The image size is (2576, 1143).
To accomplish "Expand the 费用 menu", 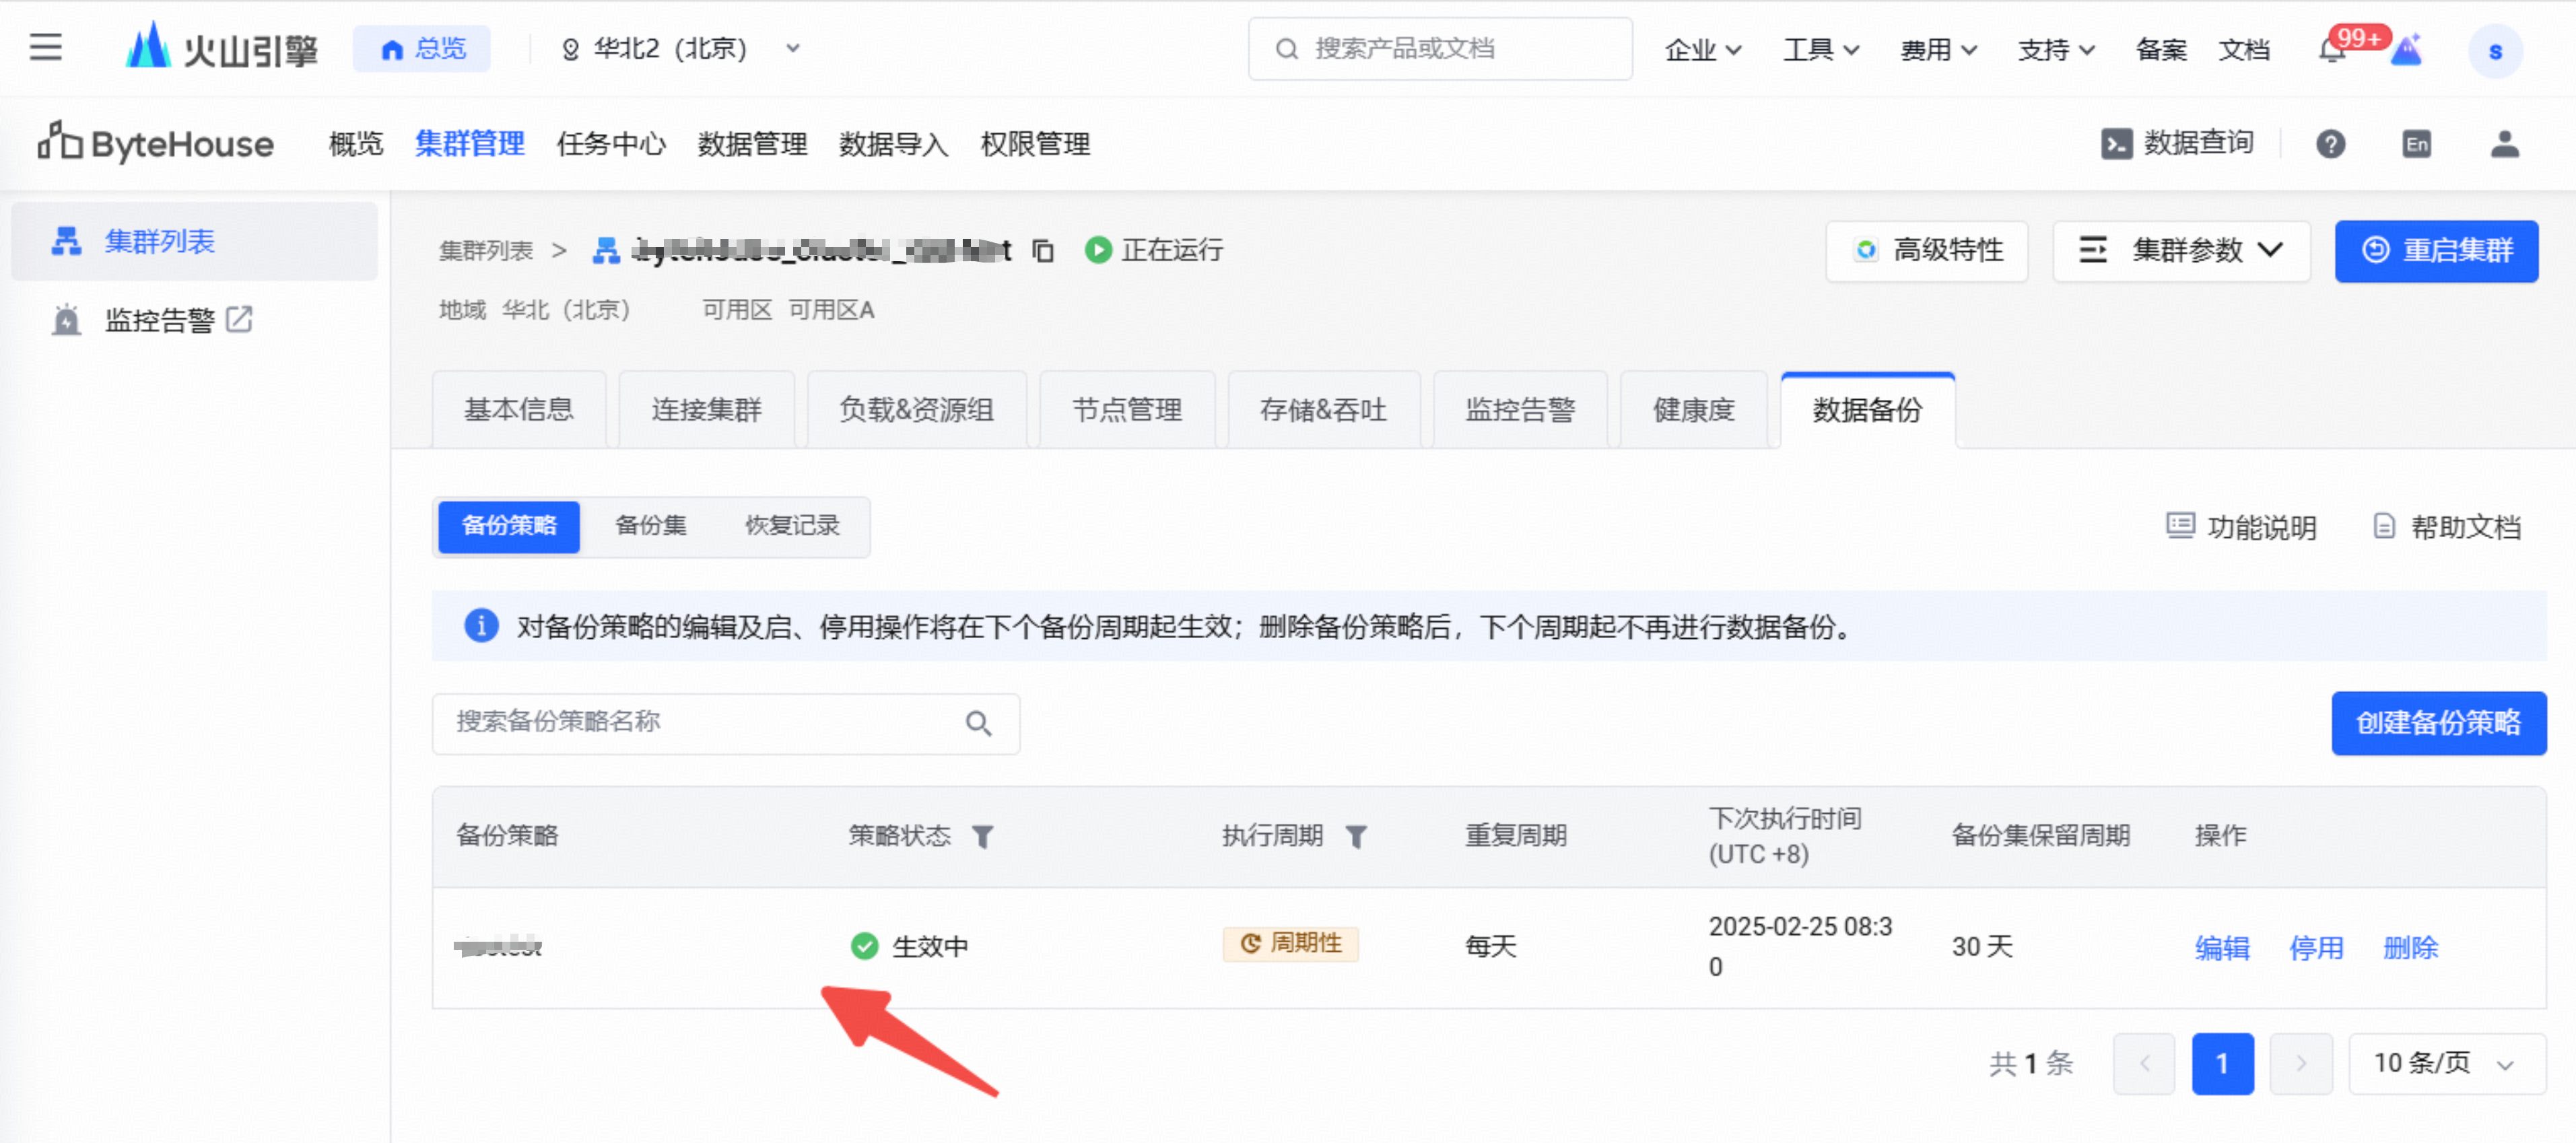I will [1938, 49].
